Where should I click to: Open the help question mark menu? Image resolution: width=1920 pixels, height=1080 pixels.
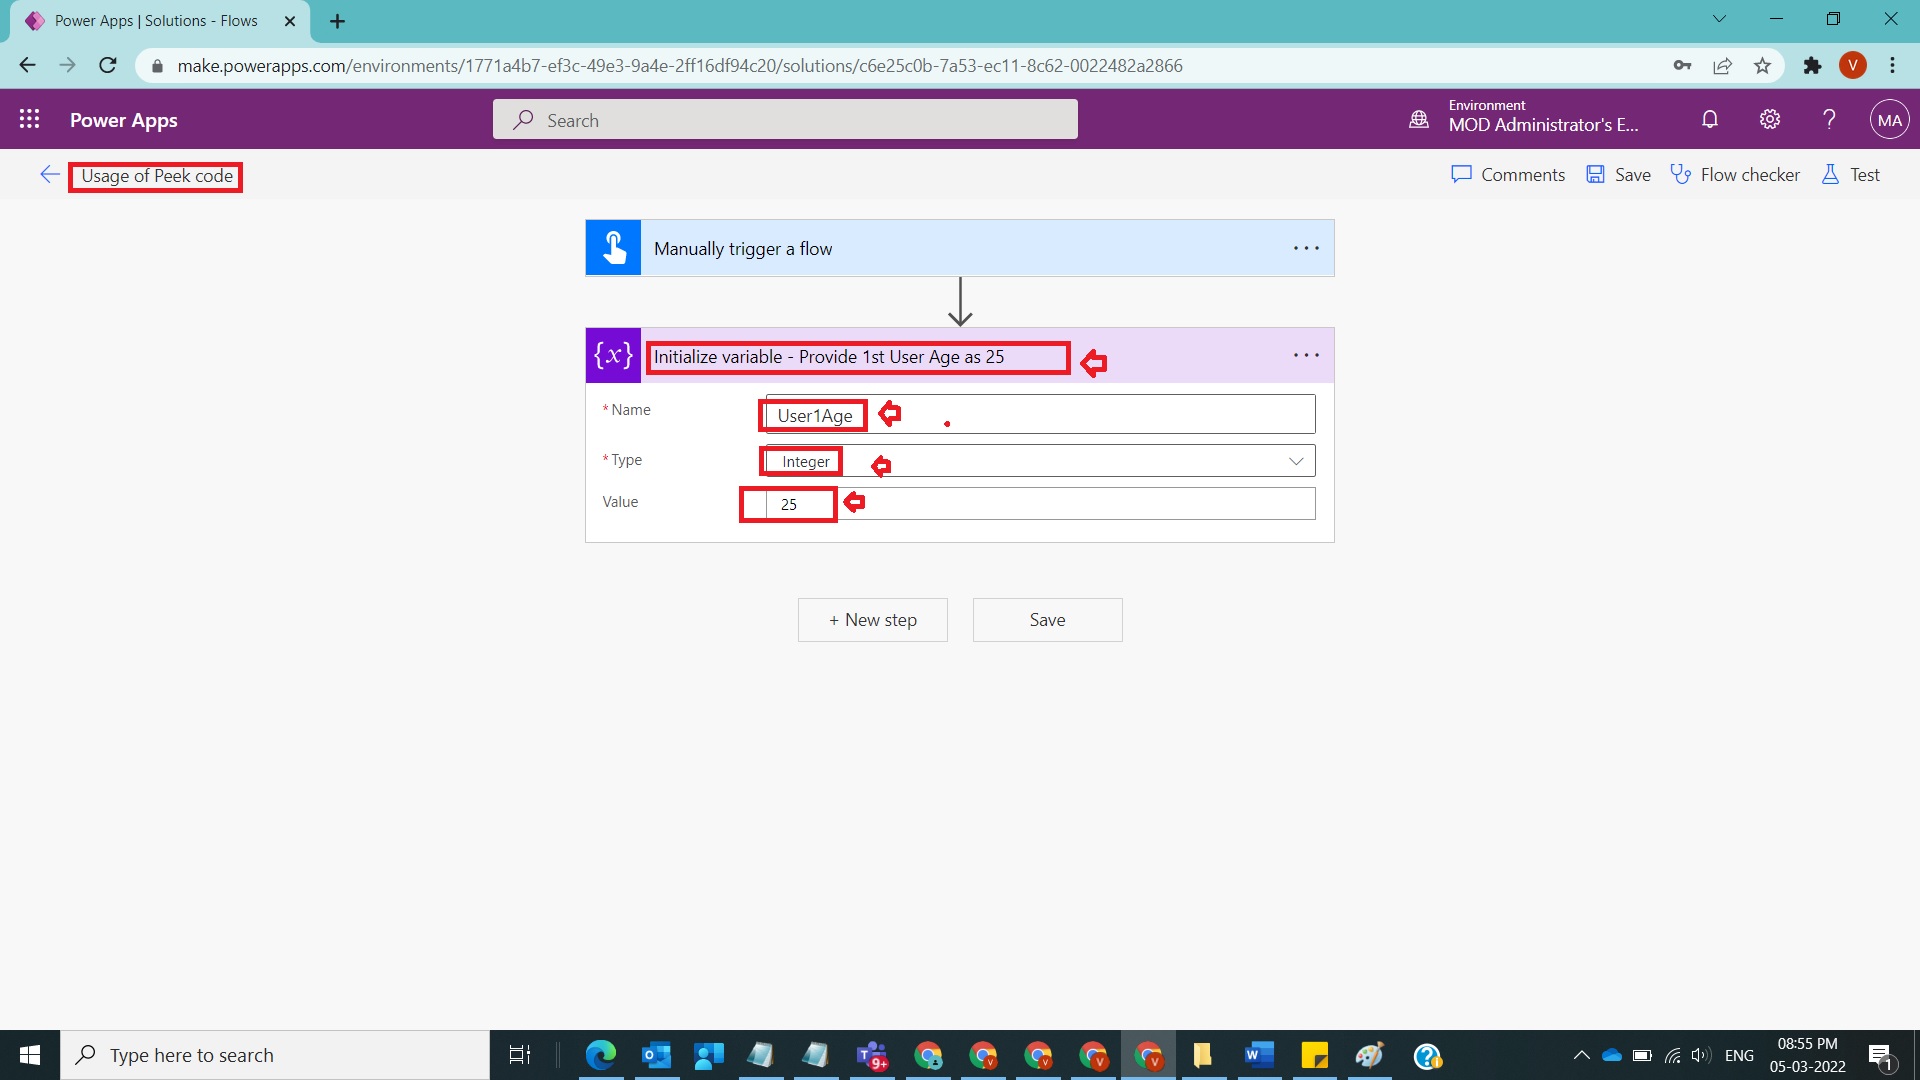point(1829,119)
